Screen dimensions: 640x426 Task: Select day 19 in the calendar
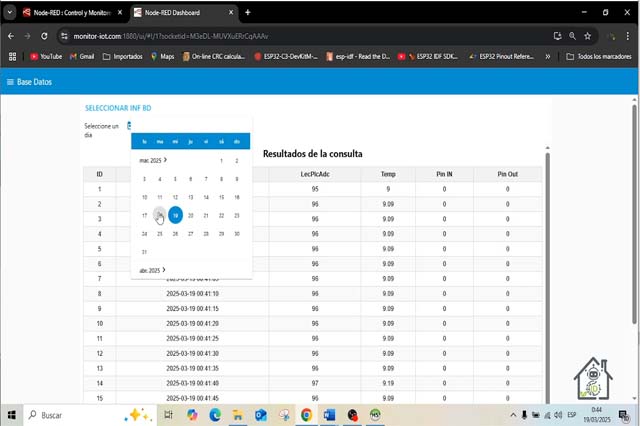pyautogui.click(x=175, y=215)
